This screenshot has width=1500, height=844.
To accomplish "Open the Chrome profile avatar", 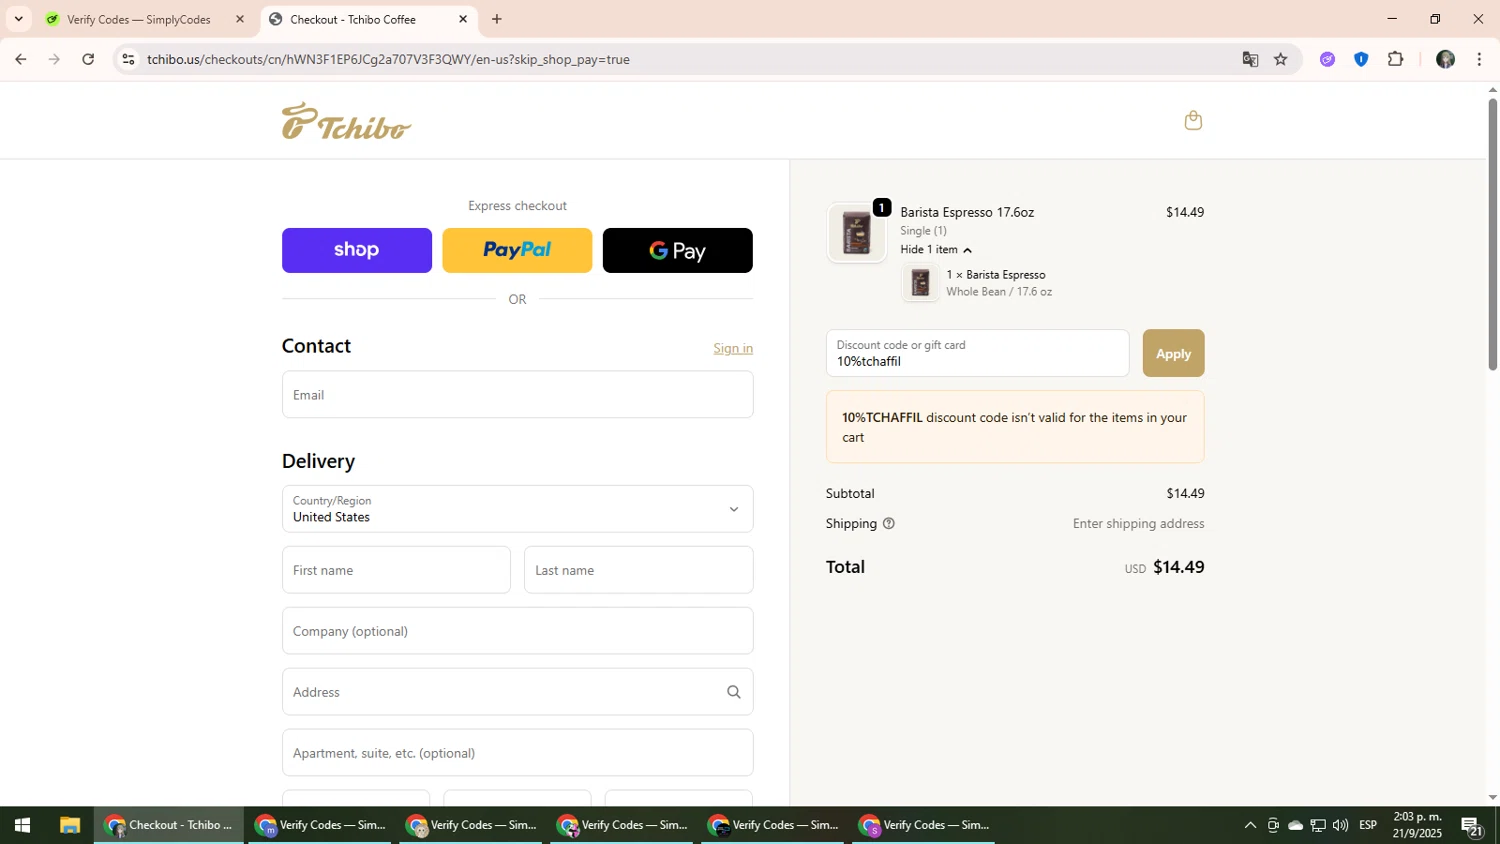I will click(x=1445, y=60).
